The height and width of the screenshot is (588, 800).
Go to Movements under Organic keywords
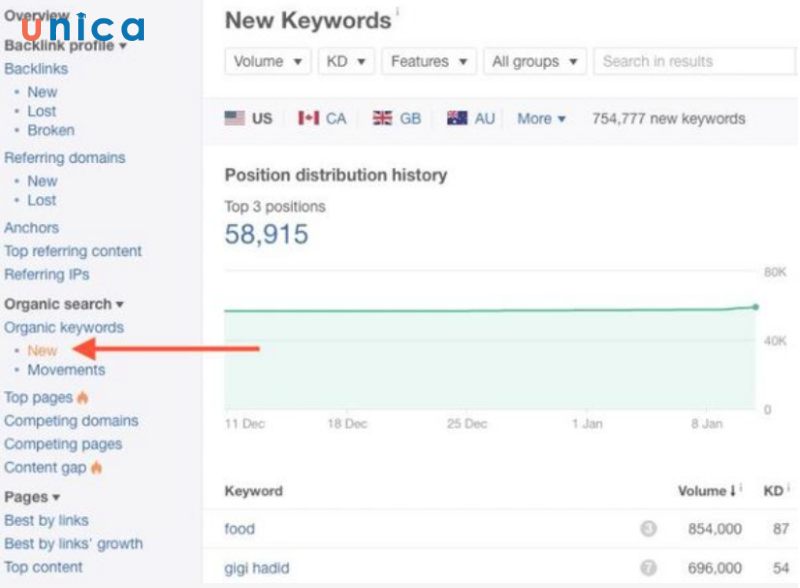65,370
